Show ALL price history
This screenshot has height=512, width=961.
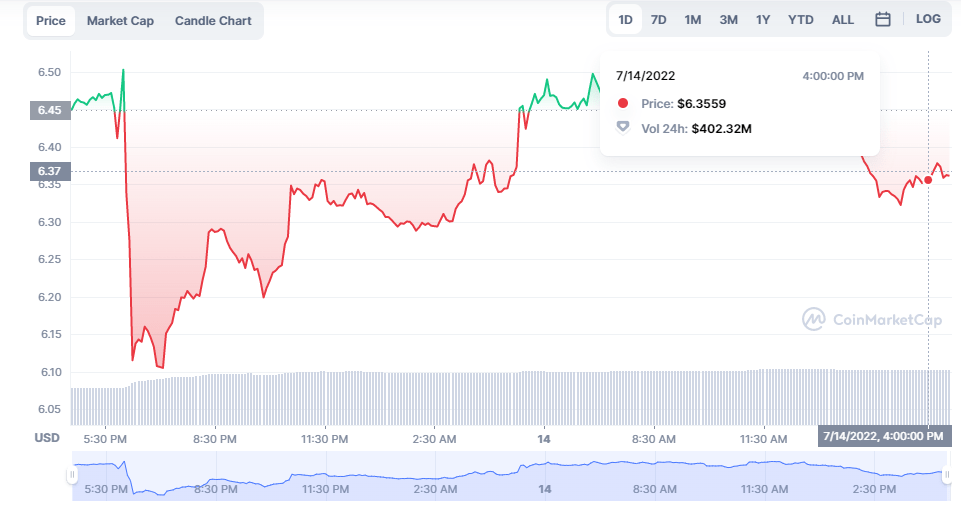pyautogui.click(x=843, y=19)
